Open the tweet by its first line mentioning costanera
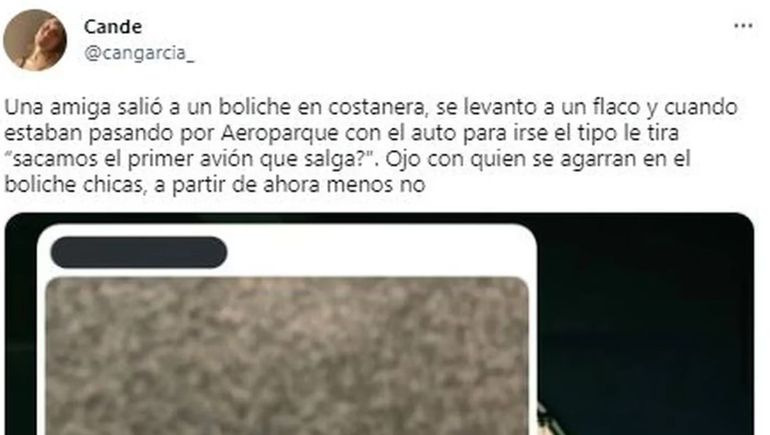This screenshot has height=435, width=770. coord(371,108)
